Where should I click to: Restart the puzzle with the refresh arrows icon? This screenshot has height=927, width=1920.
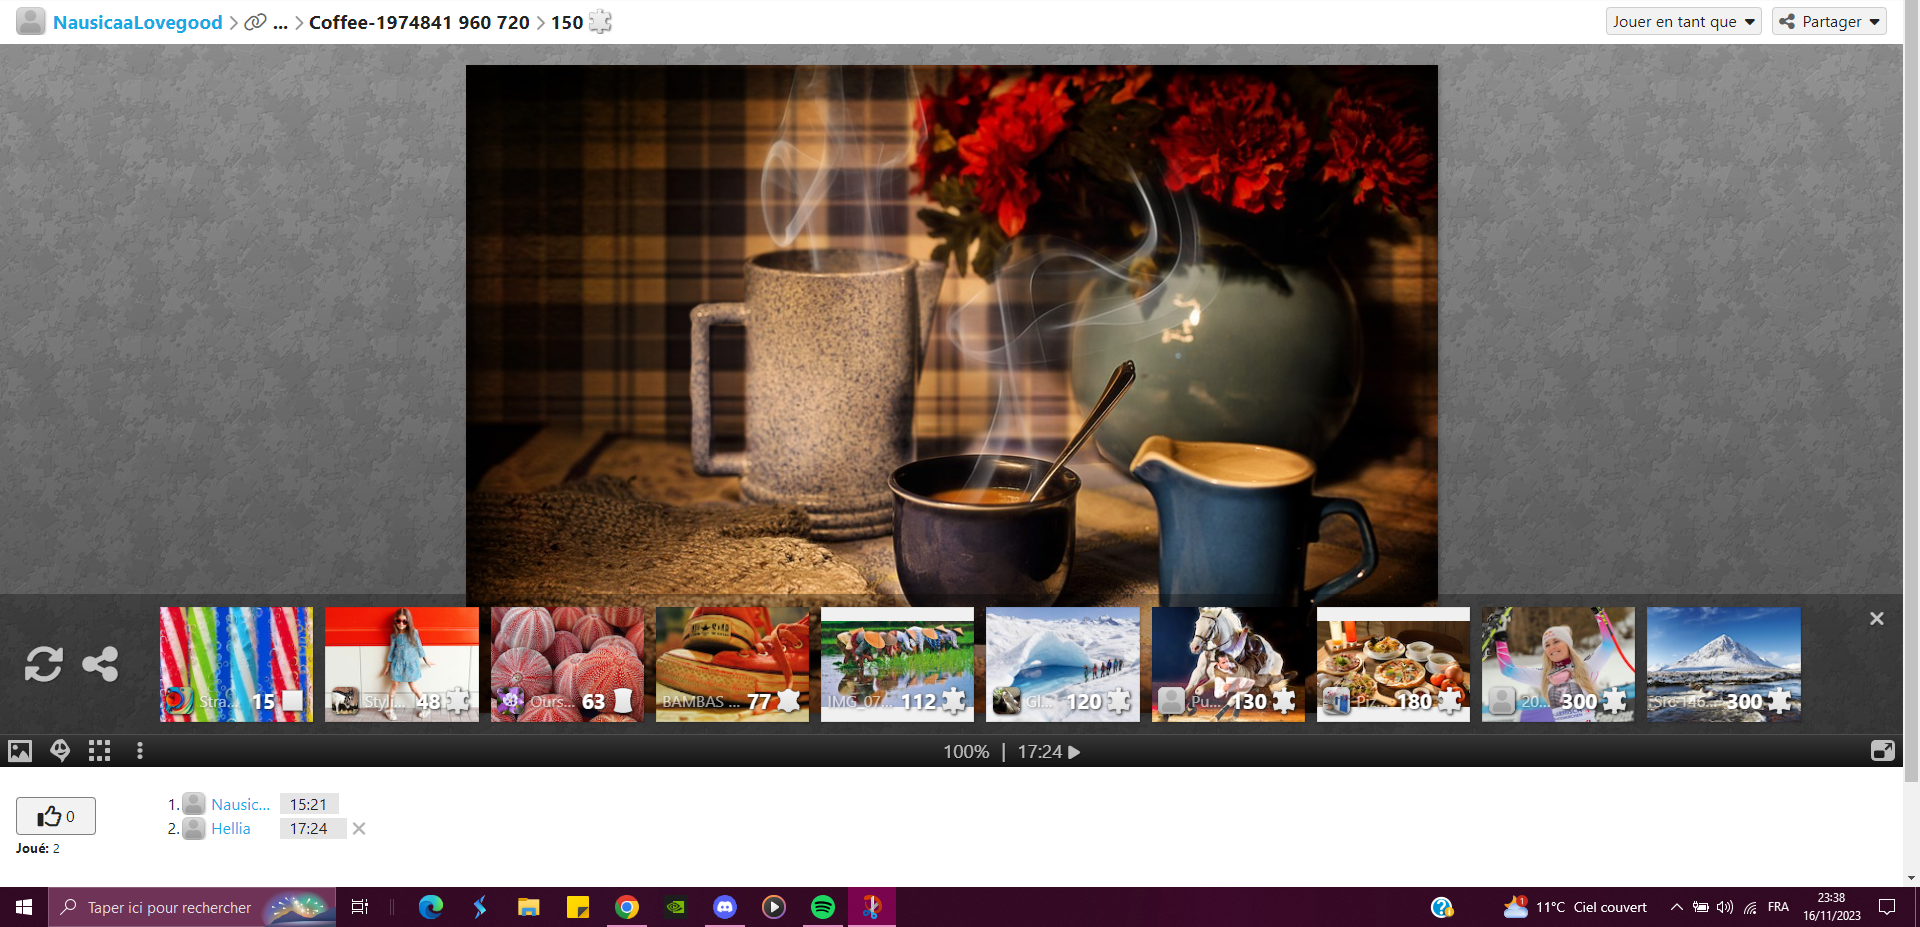click(x=43, y=664)
